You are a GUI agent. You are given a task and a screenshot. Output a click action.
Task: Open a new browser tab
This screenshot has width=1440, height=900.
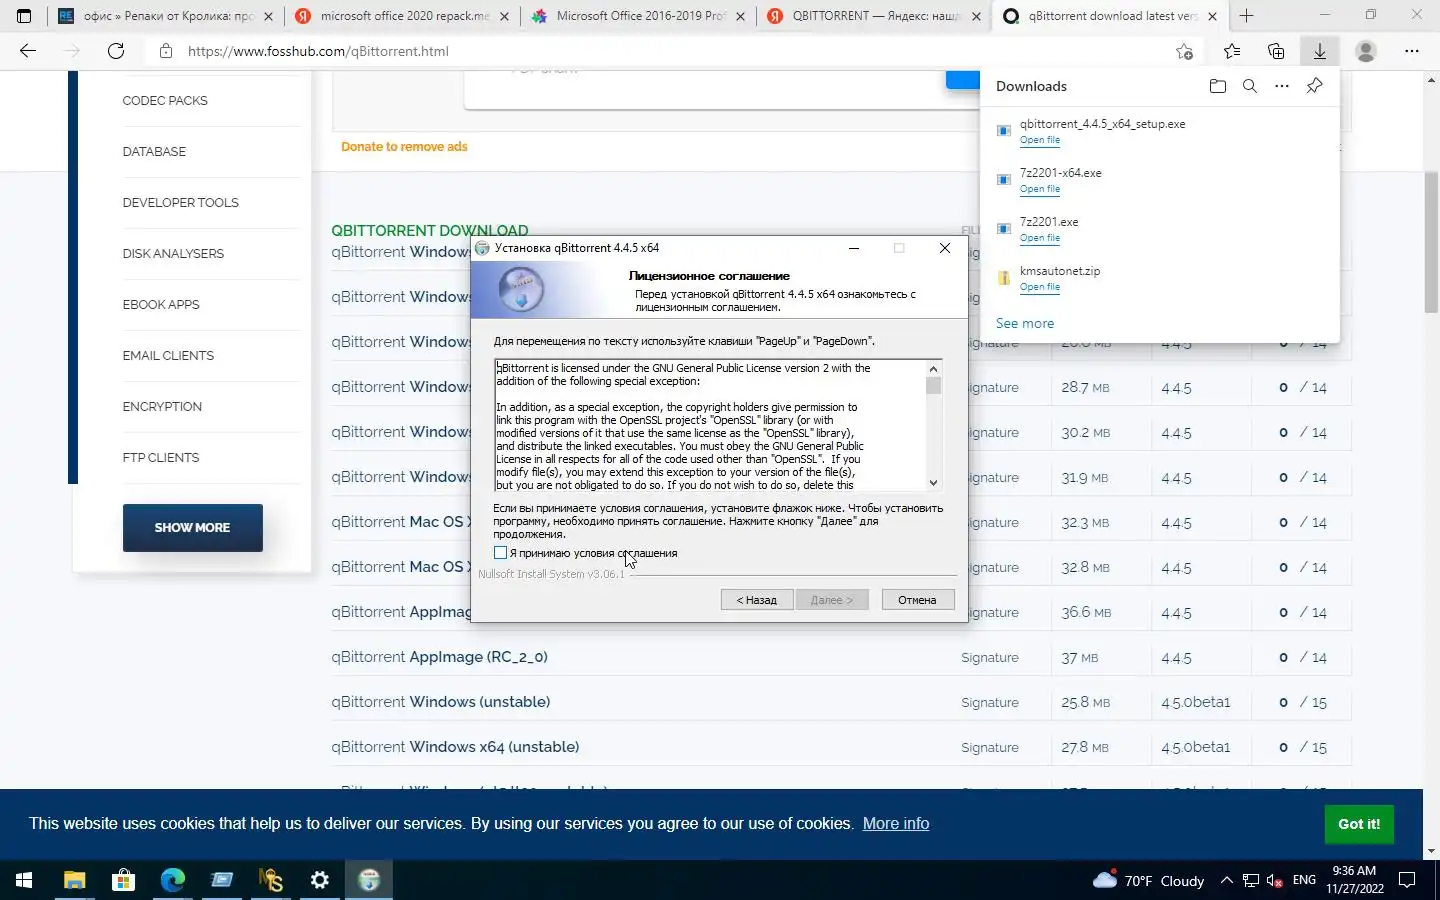coord(1246,16)
